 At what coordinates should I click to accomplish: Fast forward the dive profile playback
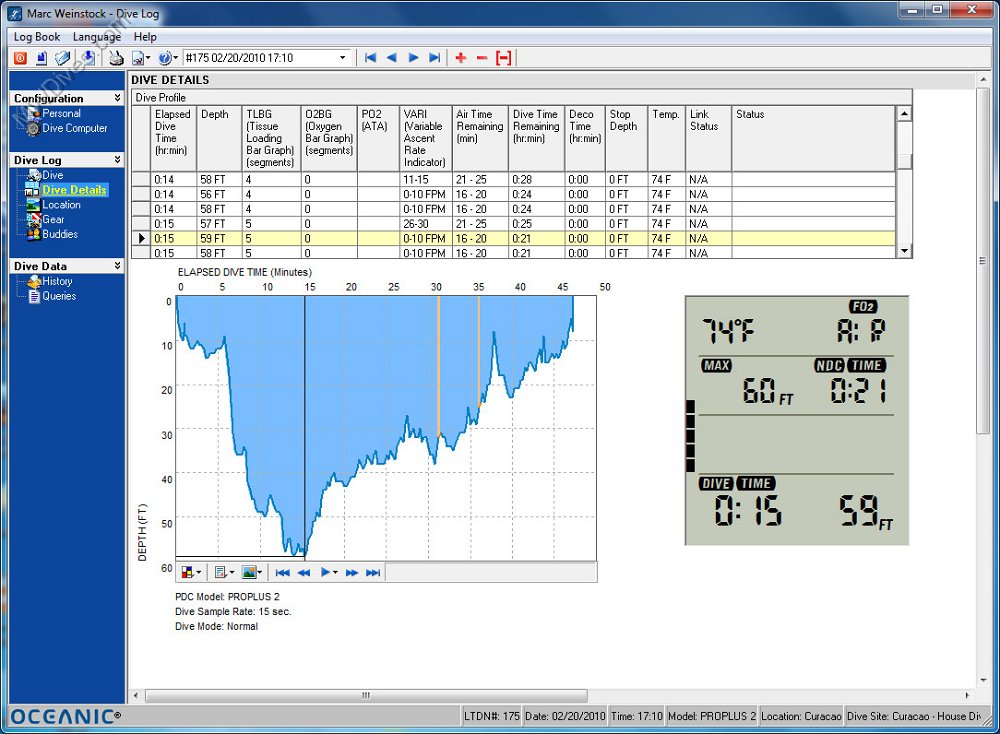pos(351,573)
